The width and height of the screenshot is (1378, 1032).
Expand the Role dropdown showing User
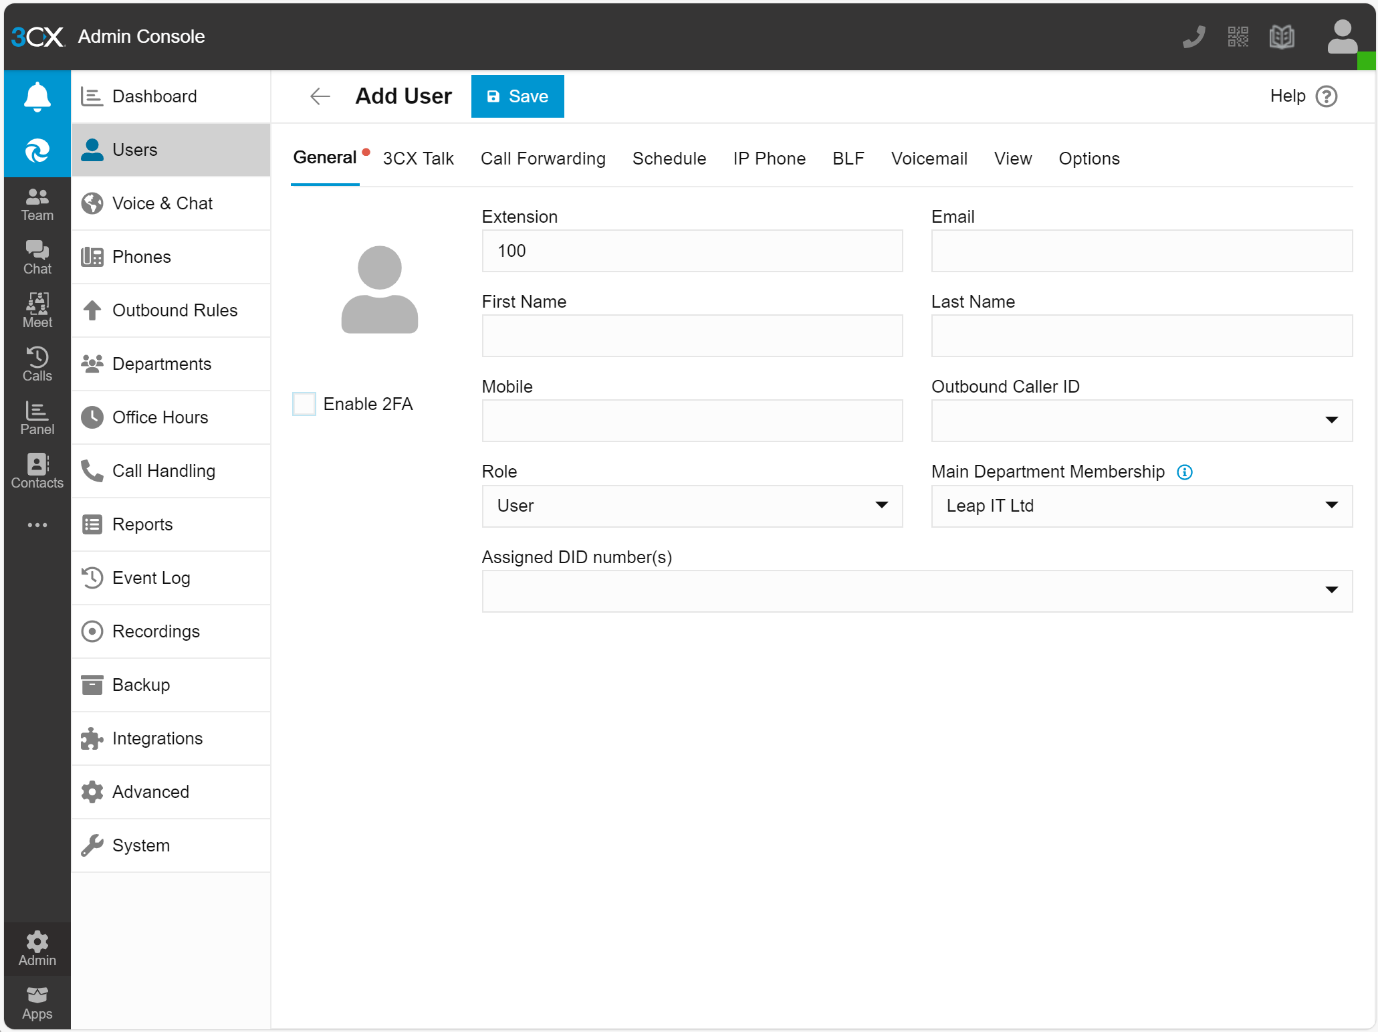(x=882, y=506)
